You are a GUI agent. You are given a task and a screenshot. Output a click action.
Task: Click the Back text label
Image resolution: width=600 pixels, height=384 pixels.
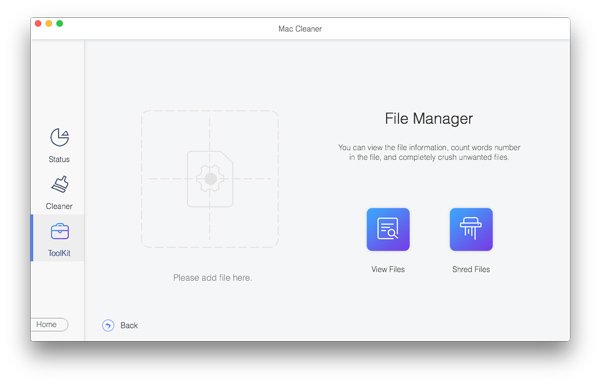(129, 325)
